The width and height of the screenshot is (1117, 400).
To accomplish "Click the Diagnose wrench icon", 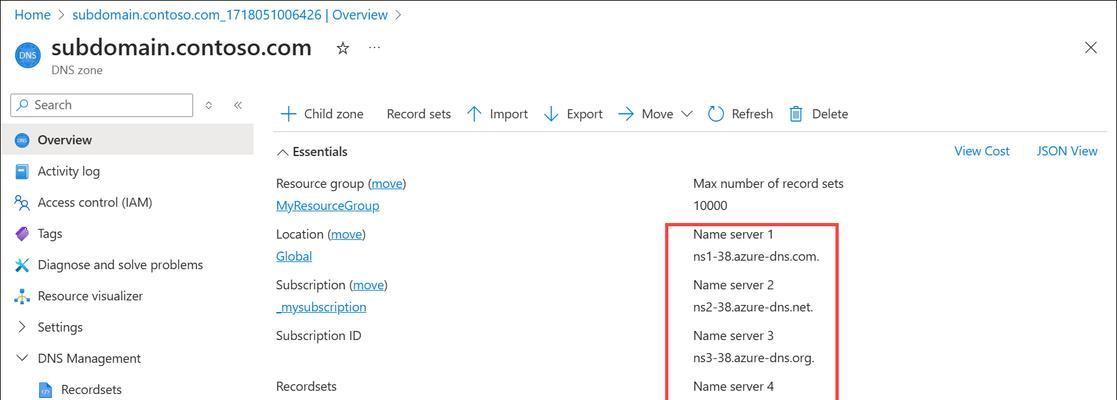I will click(x=23, y=265).
